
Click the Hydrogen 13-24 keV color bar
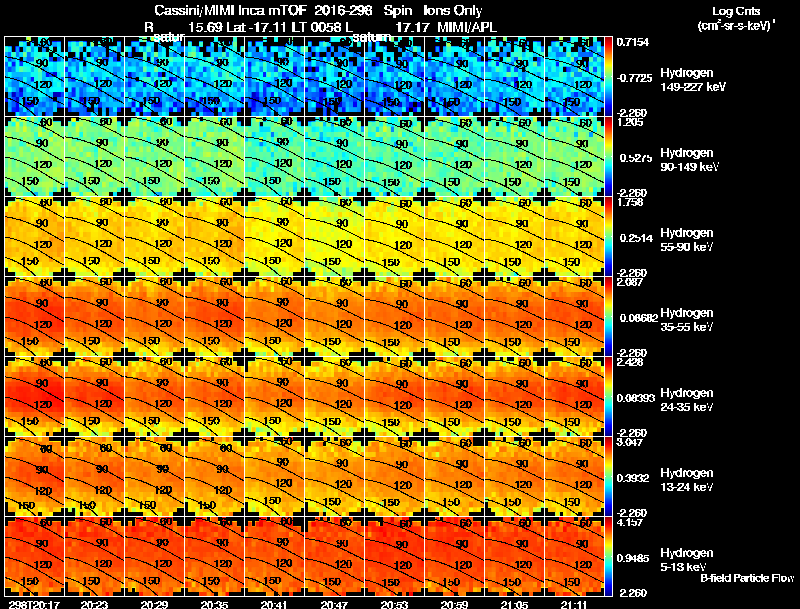point(608,476)
